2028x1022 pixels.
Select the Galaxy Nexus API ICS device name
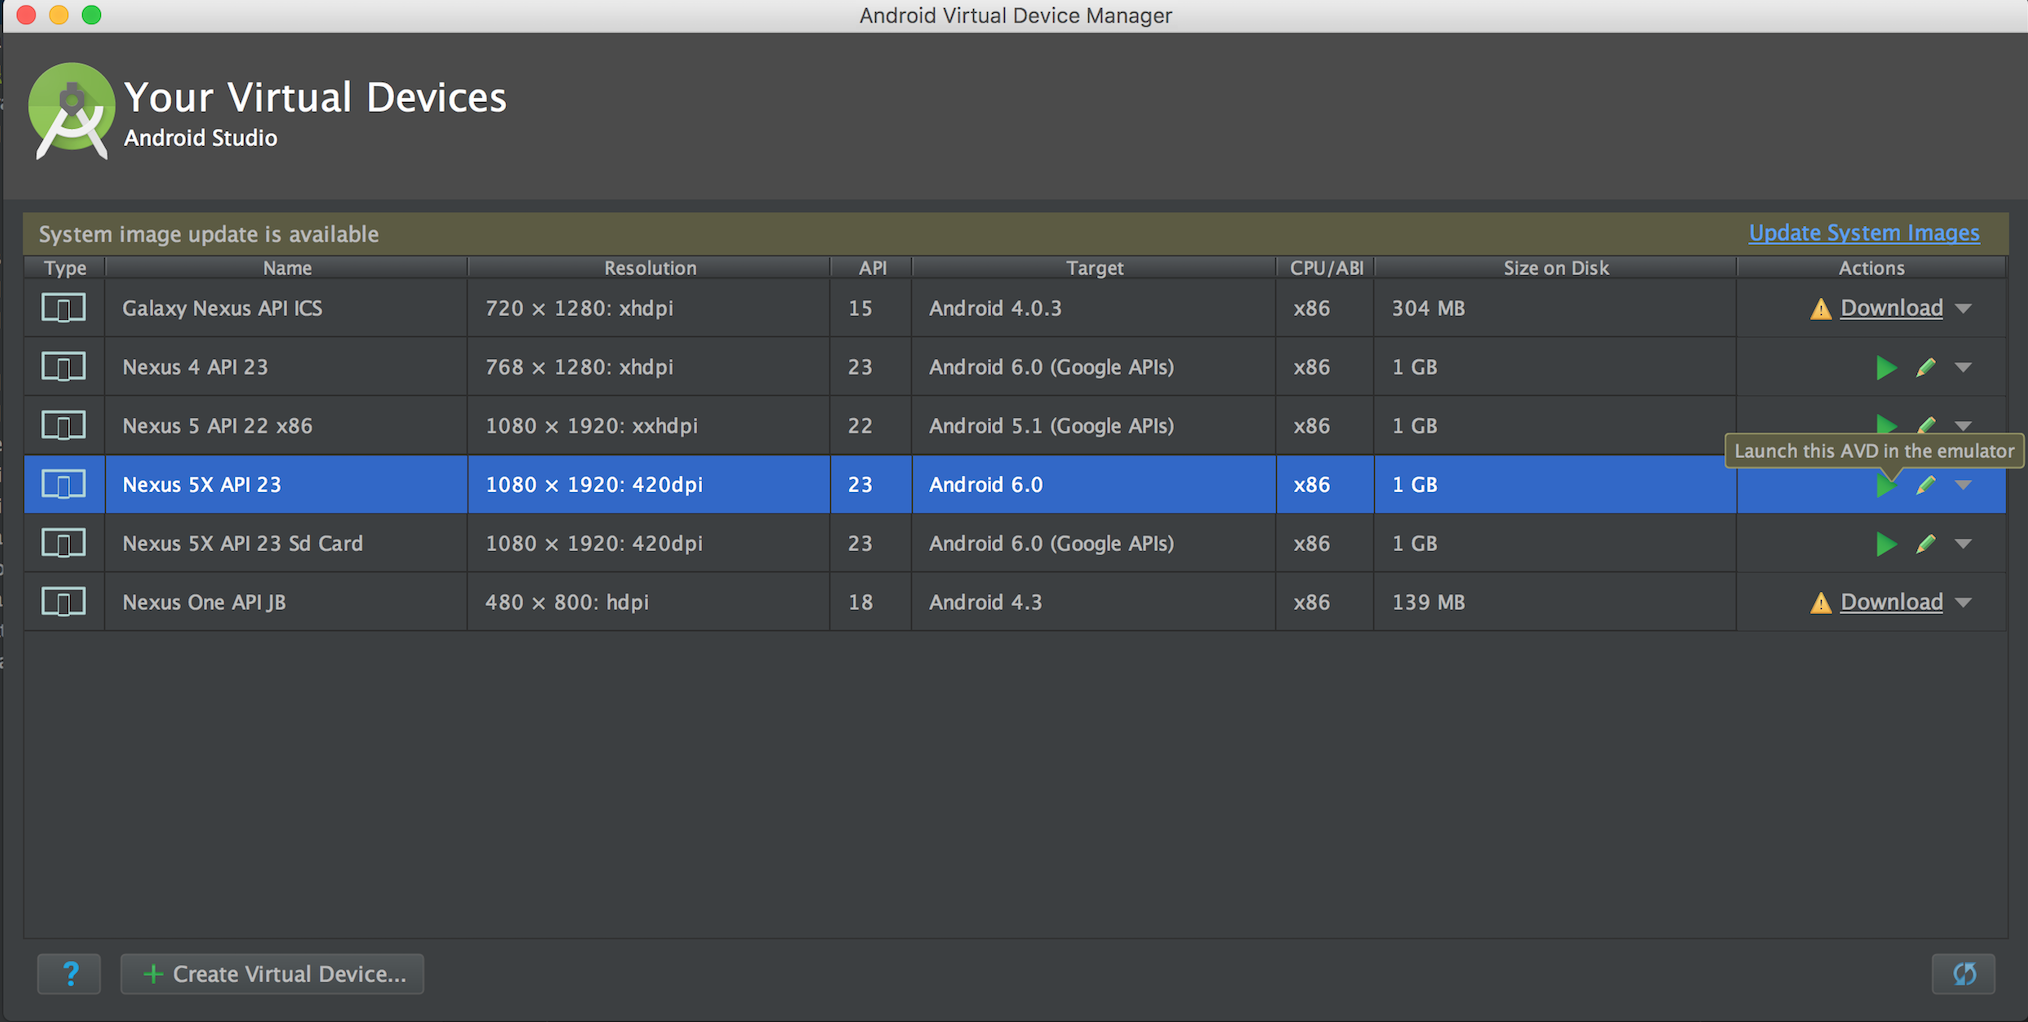pos(222,308)
